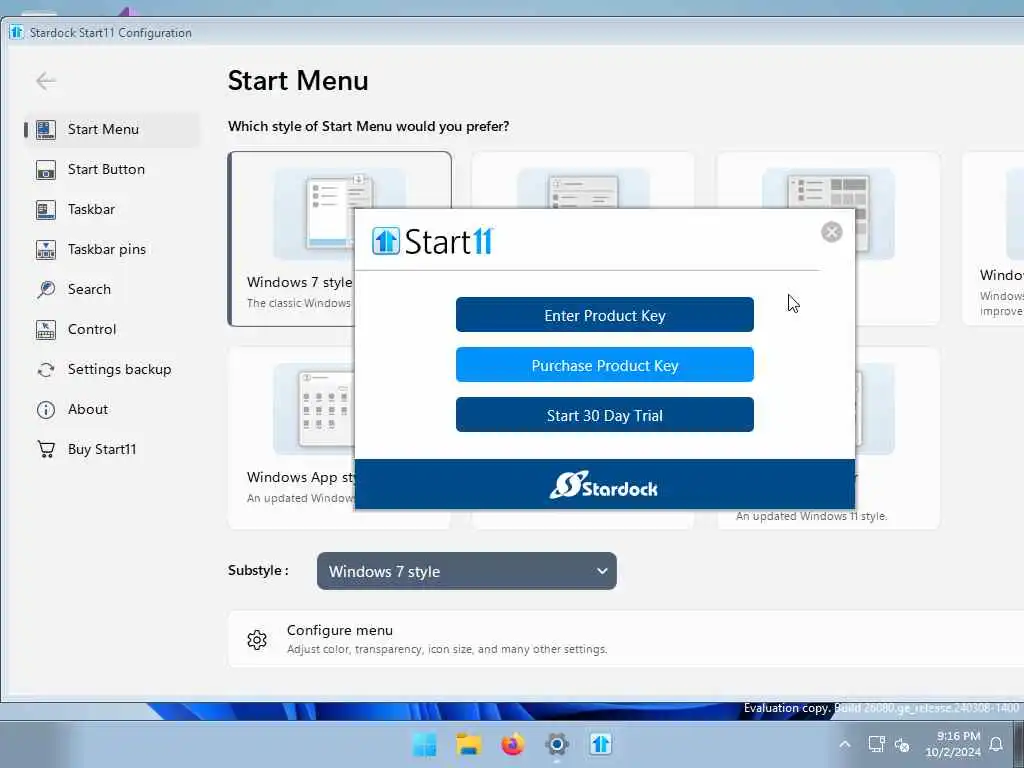Open the About page
This screenshot has height=768, width=1024.
coord(112,409)
